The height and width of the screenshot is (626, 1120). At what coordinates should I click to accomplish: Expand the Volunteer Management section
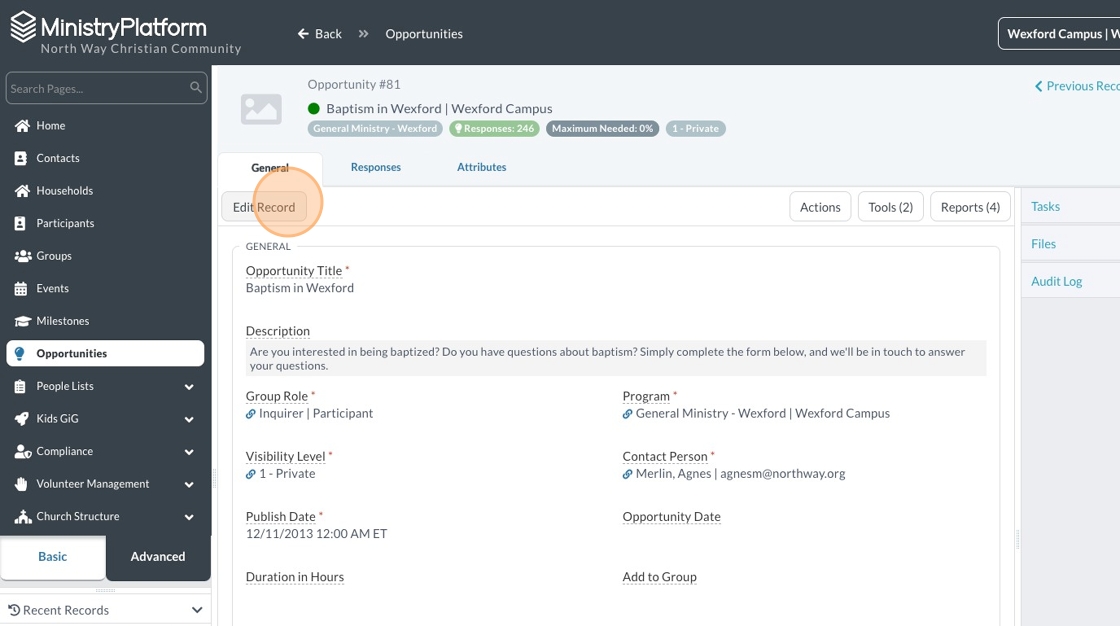pyautogui.click(x=189, y=485)
